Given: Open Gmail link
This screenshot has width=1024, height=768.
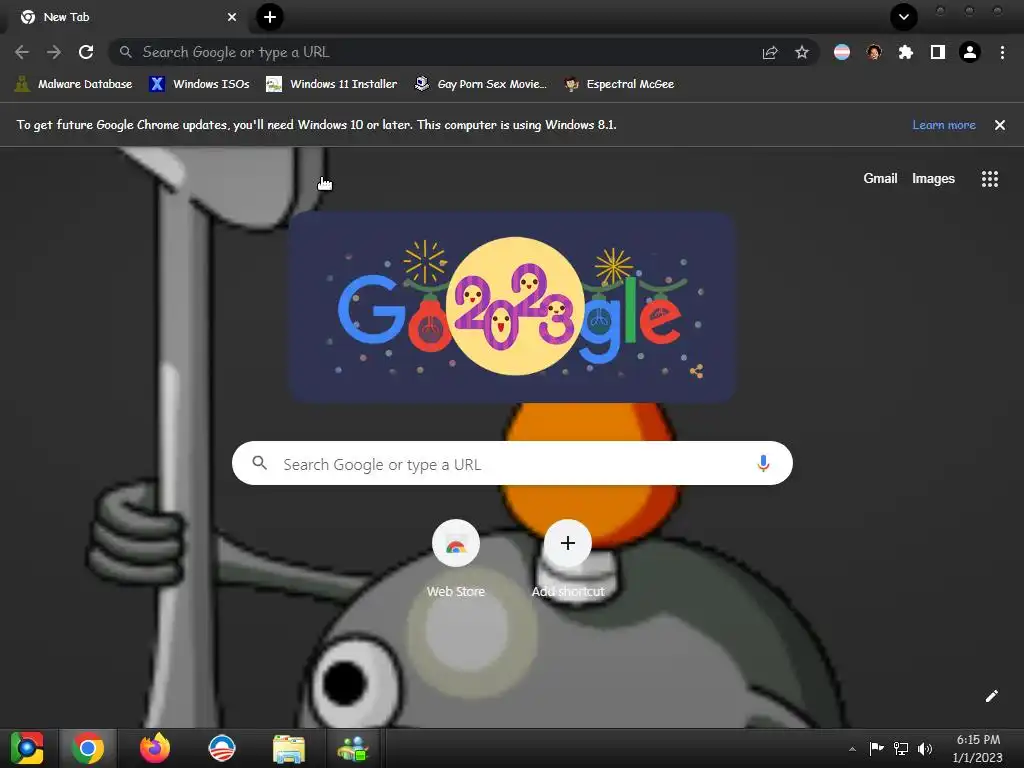Looking at the screenshot, I should pos(880,178).
